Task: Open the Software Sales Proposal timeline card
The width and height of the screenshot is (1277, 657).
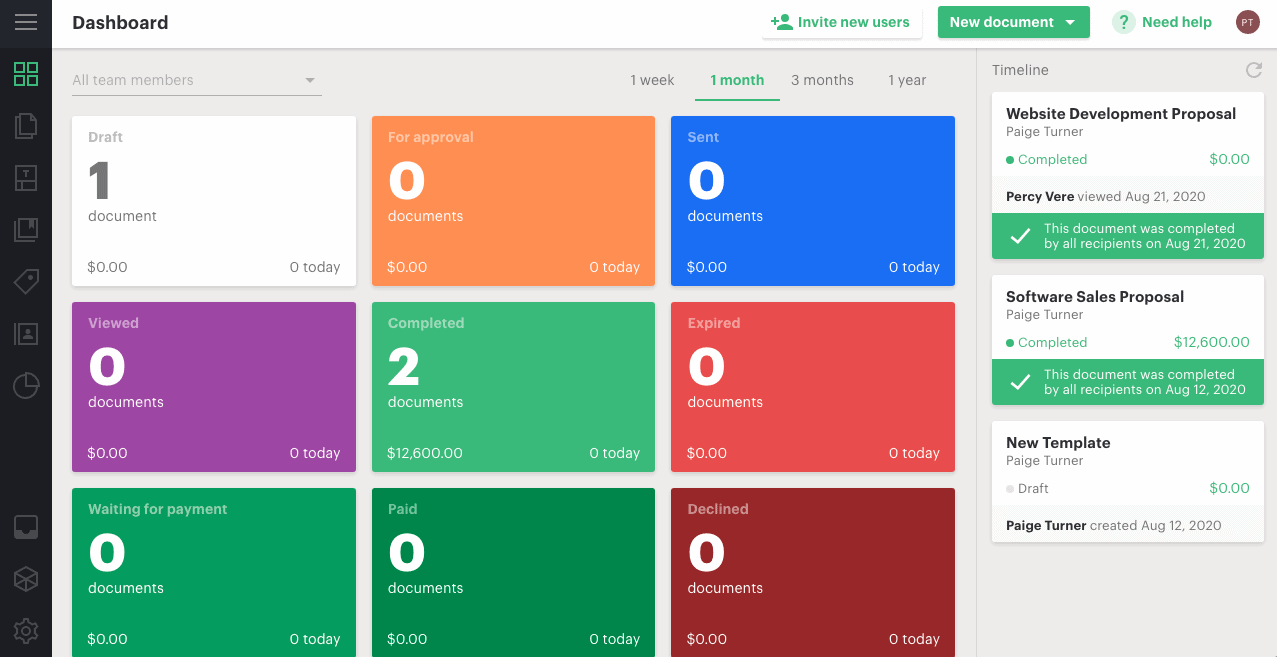Action: click(1094, 297)
